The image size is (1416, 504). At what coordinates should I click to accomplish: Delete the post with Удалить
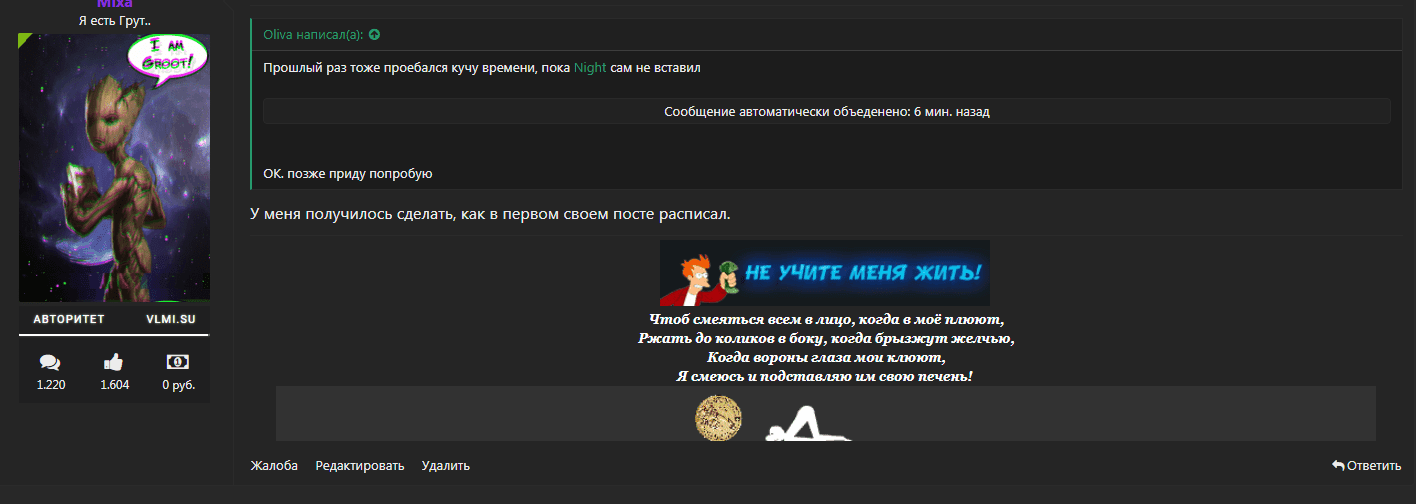446,466
